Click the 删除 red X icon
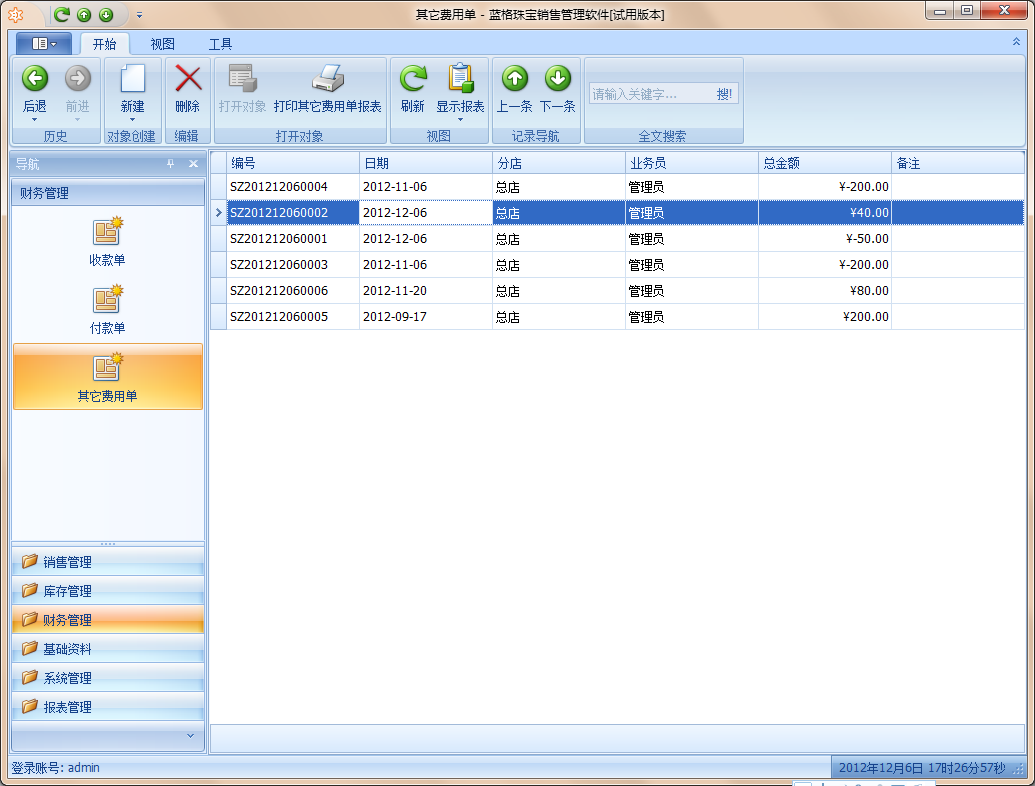This screenshot has width=1035, height=786. (187, 79)
